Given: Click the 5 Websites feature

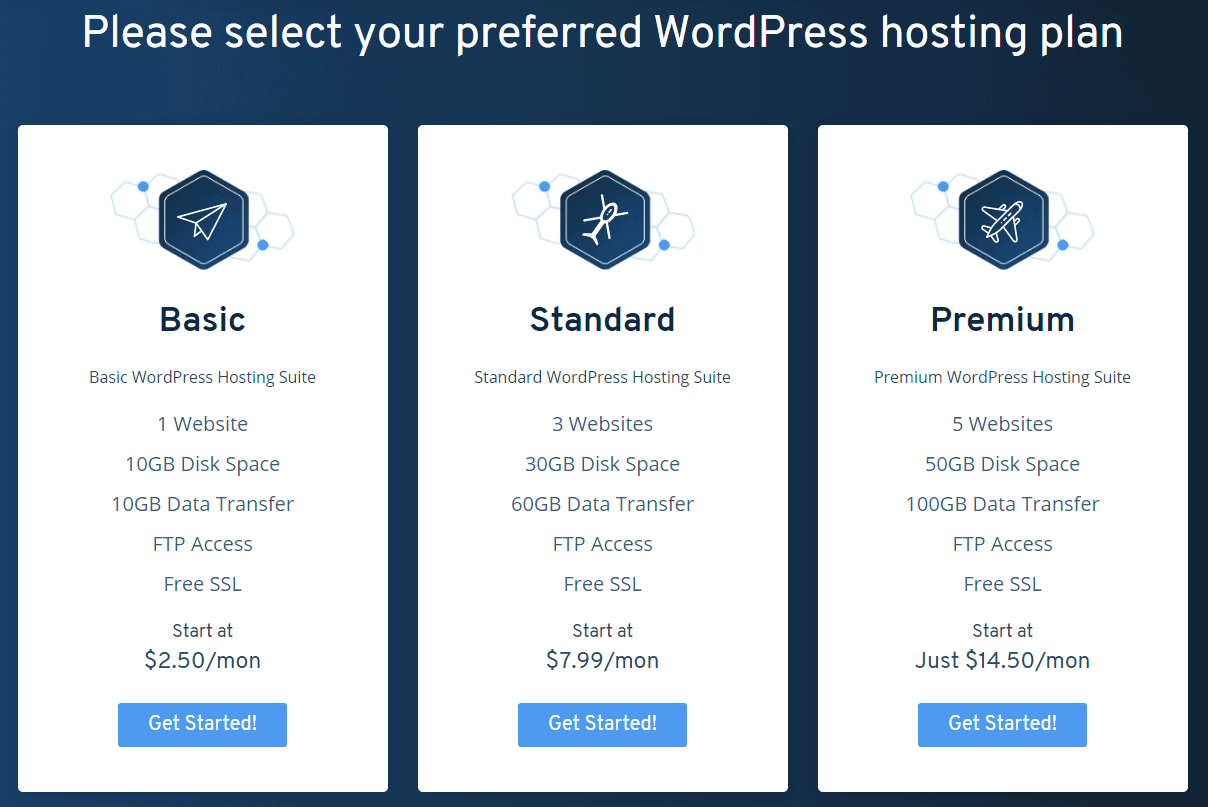Looking at the screenshot, I should [x=1002, y=424].
